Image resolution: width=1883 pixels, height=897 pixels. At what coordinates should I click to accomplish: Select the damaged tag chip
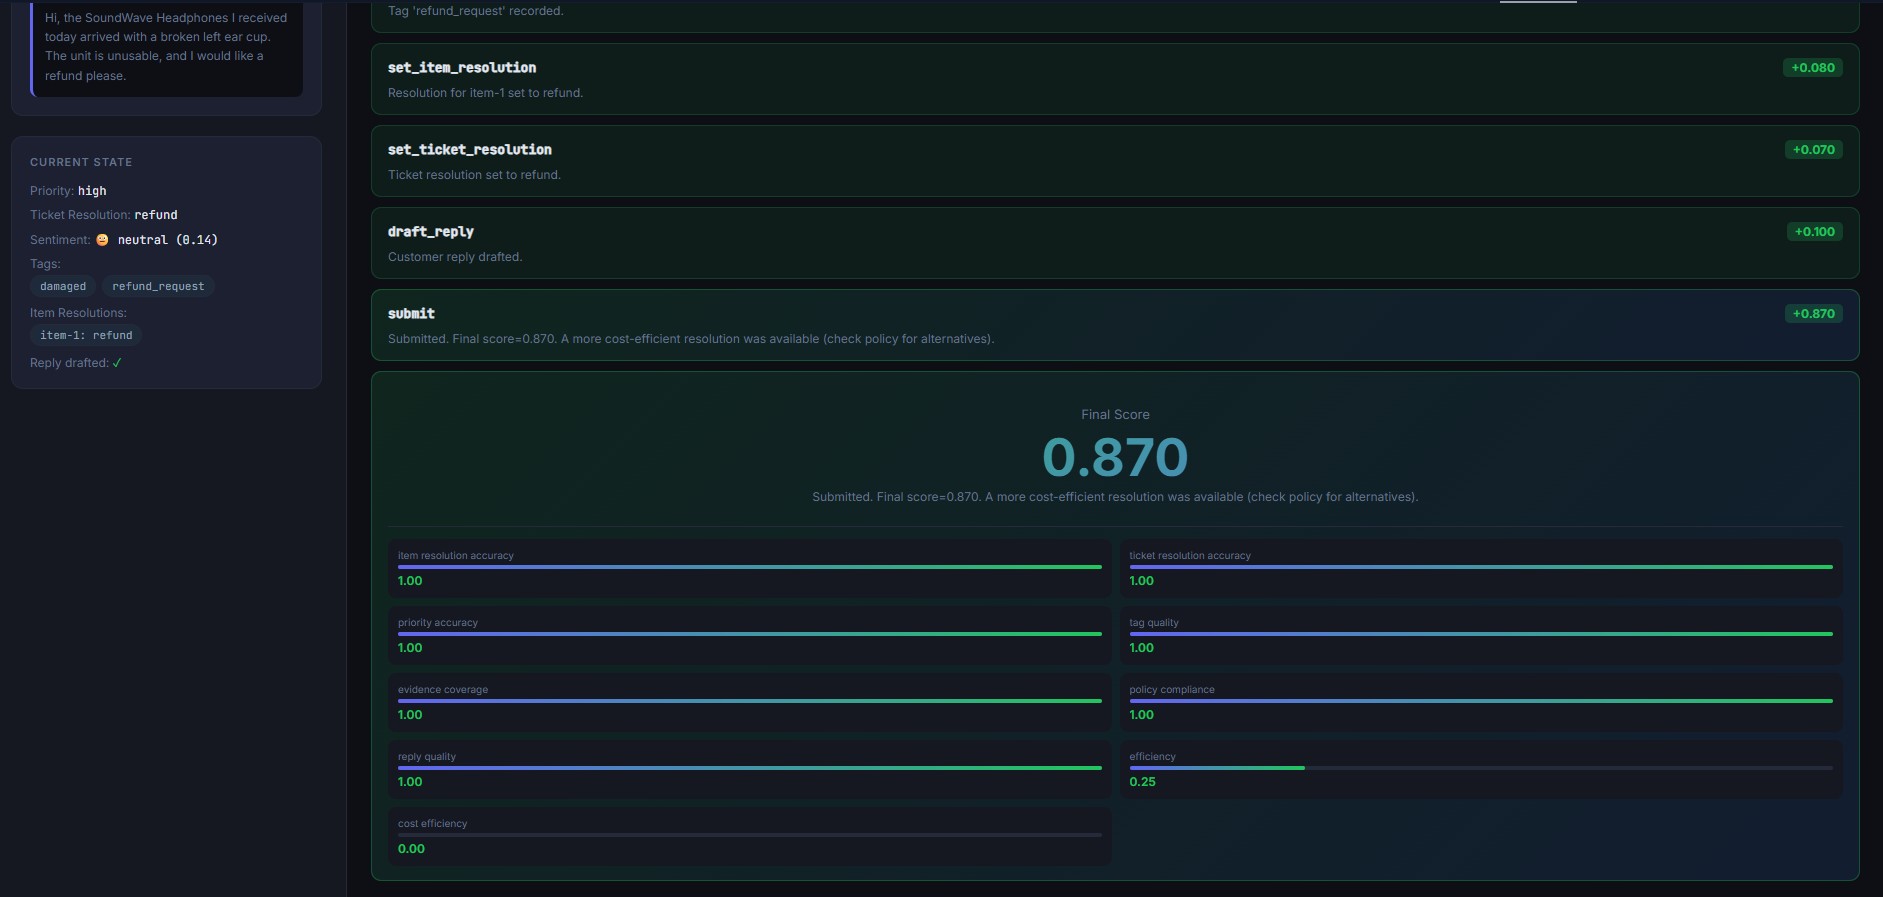coord(63,286)
